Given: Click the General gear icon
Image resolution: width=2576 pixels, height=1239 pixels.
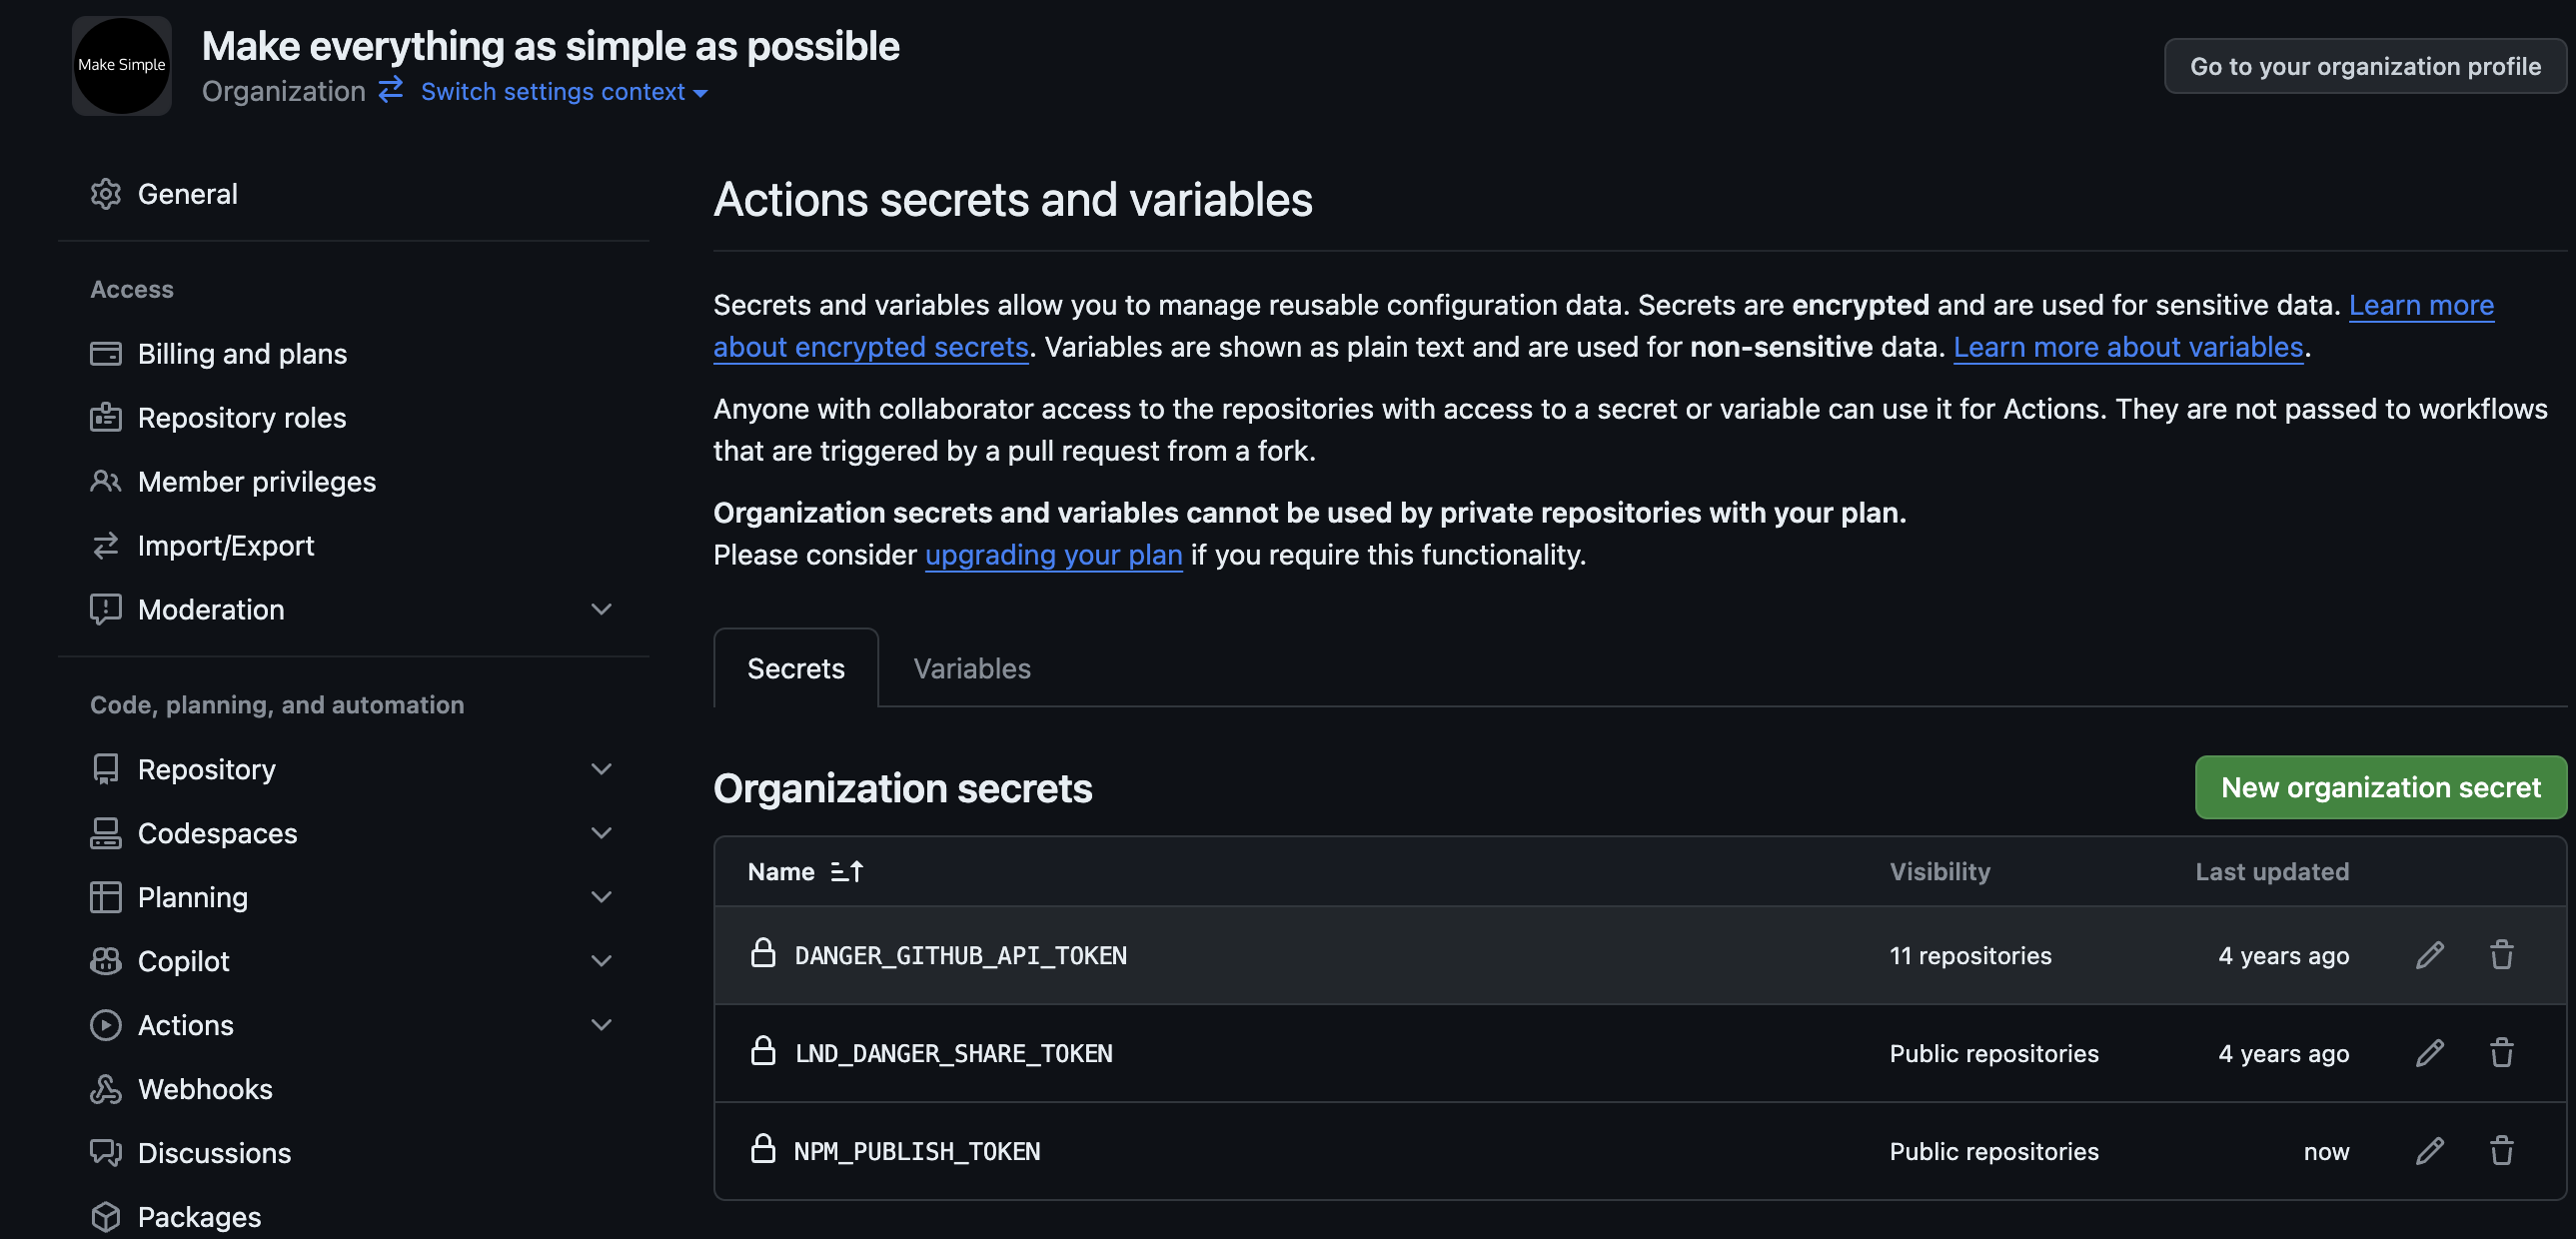Looking at the screenshot, I should (105, 194).
